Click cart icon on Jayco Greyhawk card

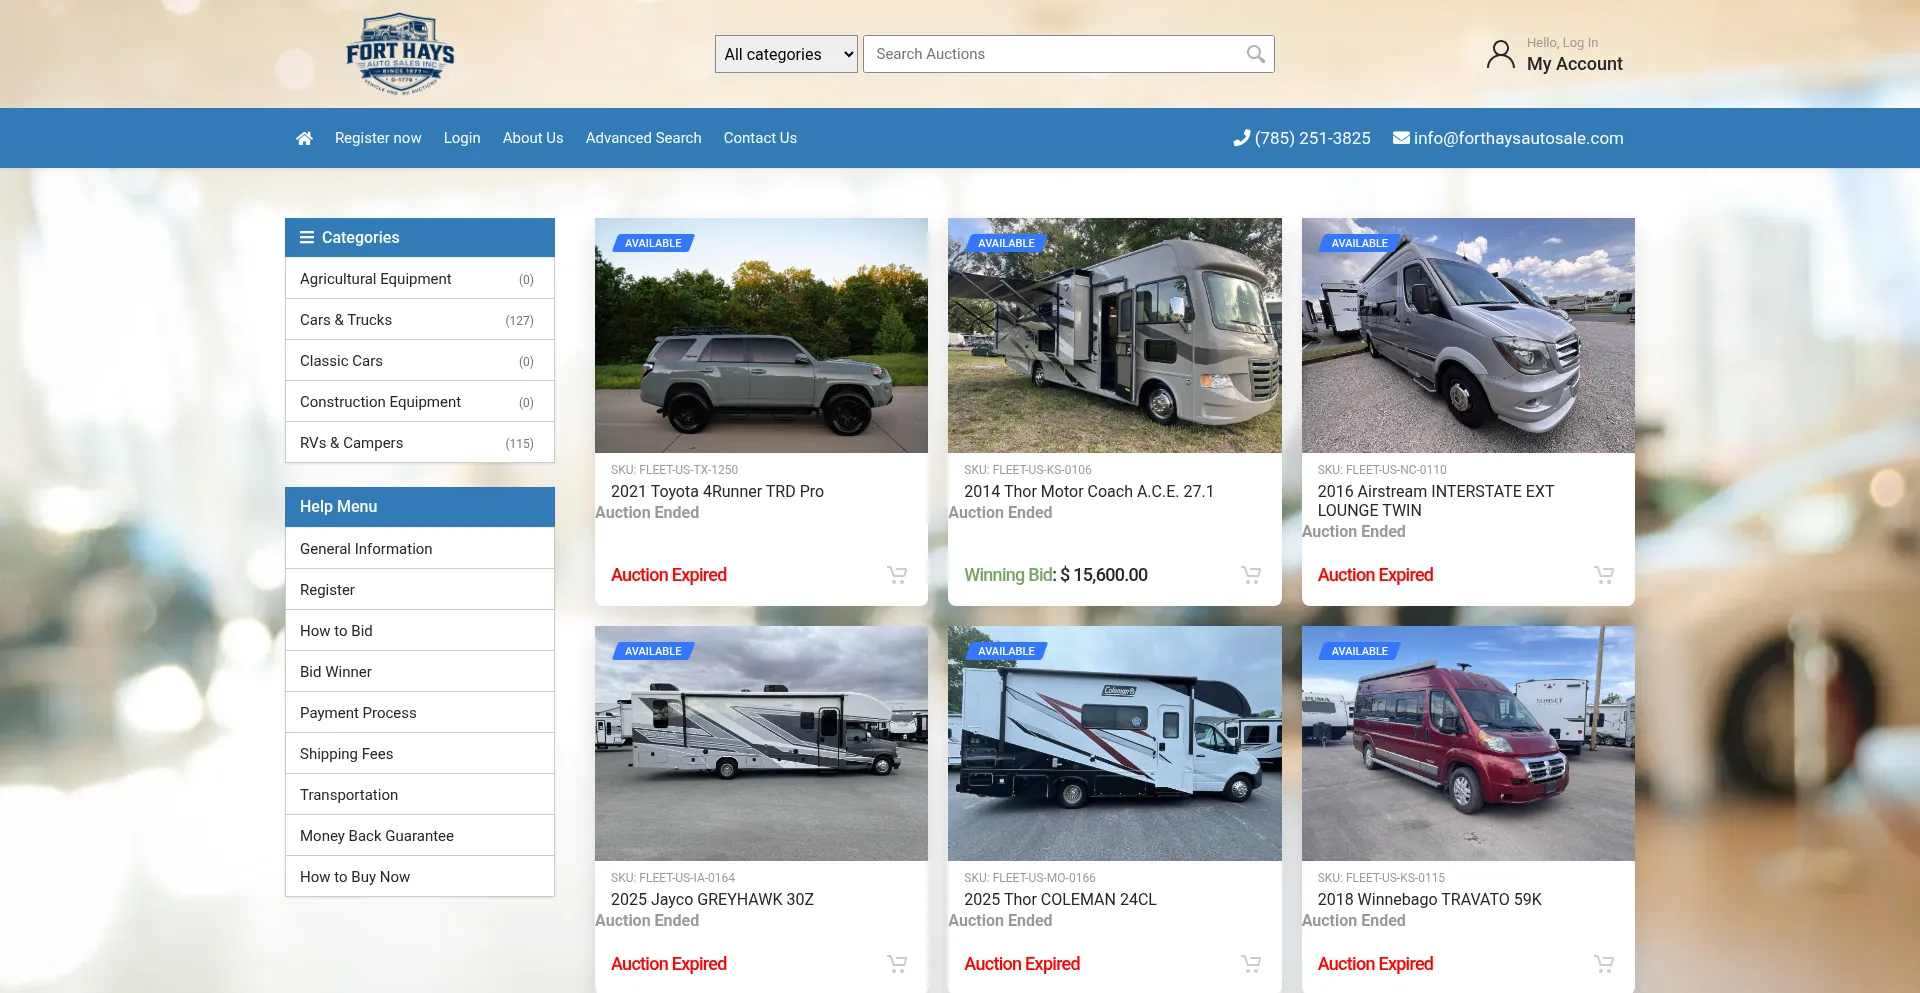click(897, 964)
